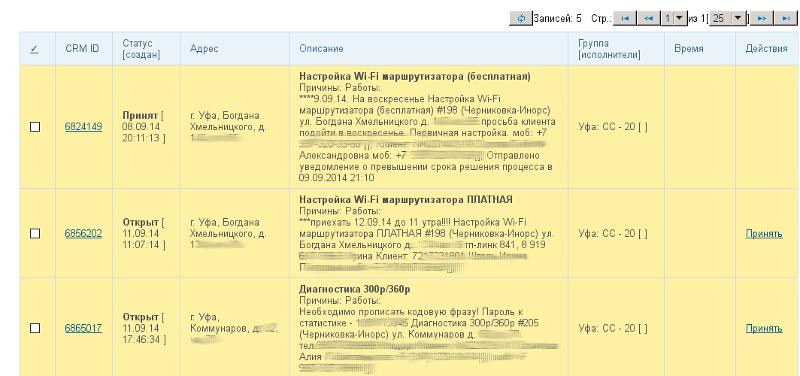The image size is (800, 376).
Task: Go to the first page
Action: pyautogui.click(x=625, y=18)
